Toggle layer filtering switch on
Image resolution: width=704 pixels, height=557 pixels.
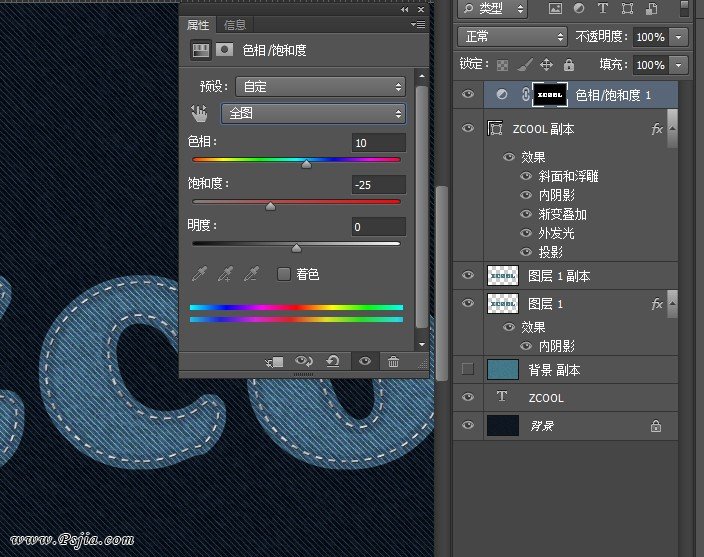[x=684, y=8]
